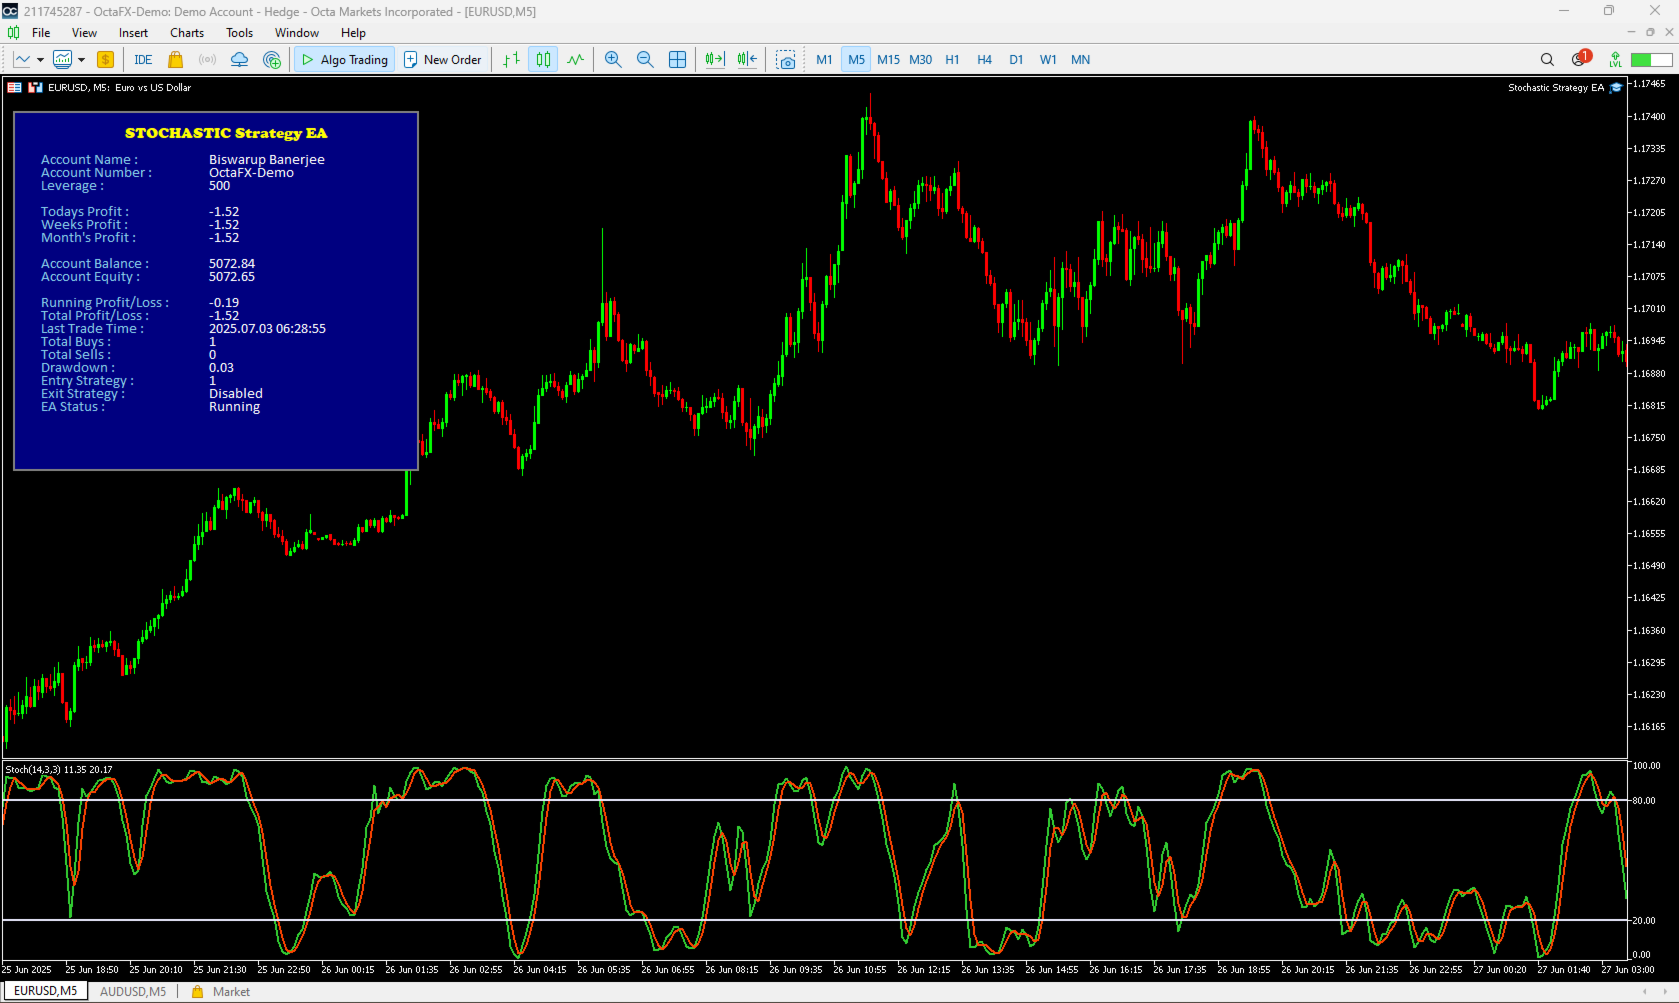
Task: Open the Help menu
Action: tap(353, 33)
